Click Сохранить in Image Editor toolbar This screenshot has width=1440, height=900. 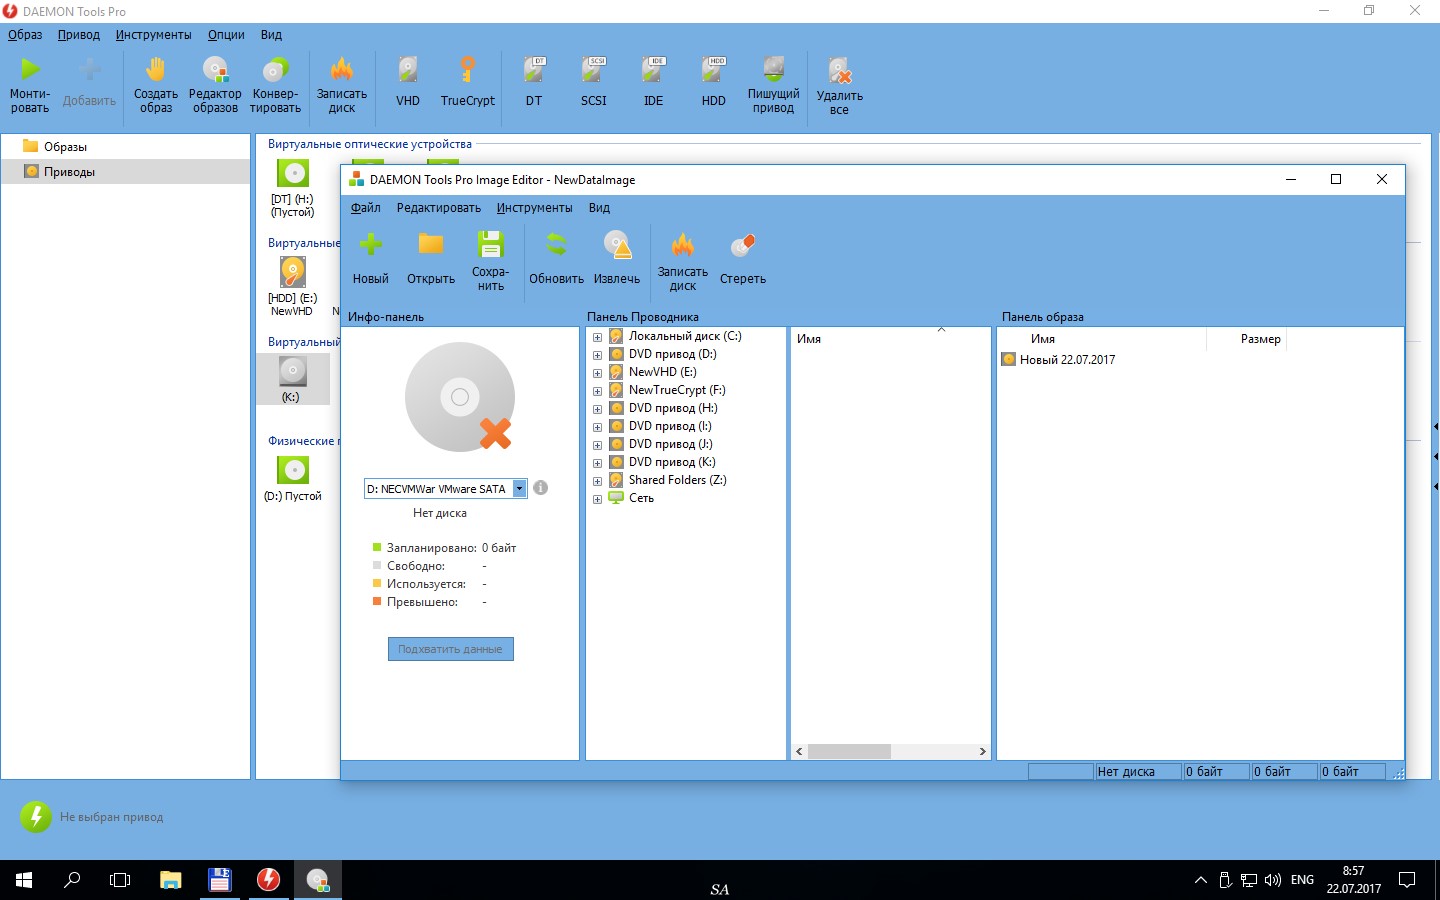click(491, 261)
